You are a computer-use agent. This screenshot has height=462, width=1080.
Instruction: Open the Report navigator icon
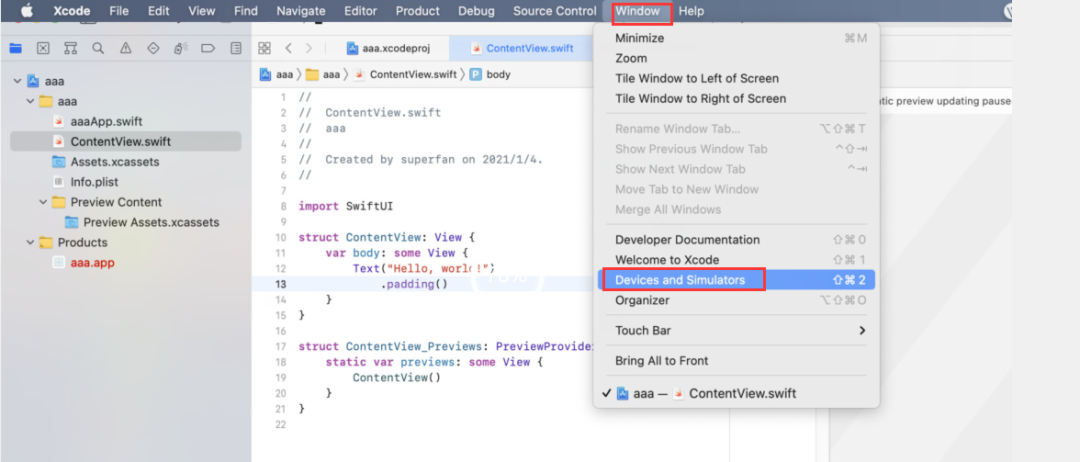tap(236, 48)
